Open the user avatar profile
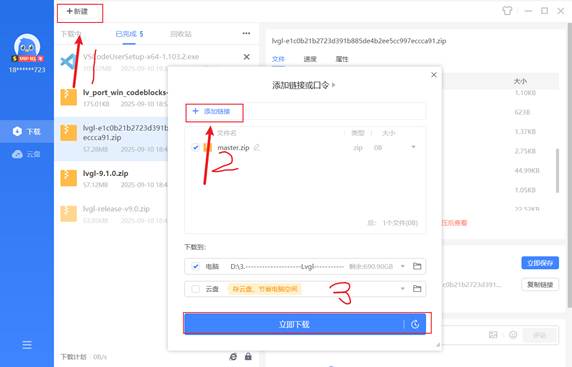This screenshot has height=367, width=572. tap(27, 46)
